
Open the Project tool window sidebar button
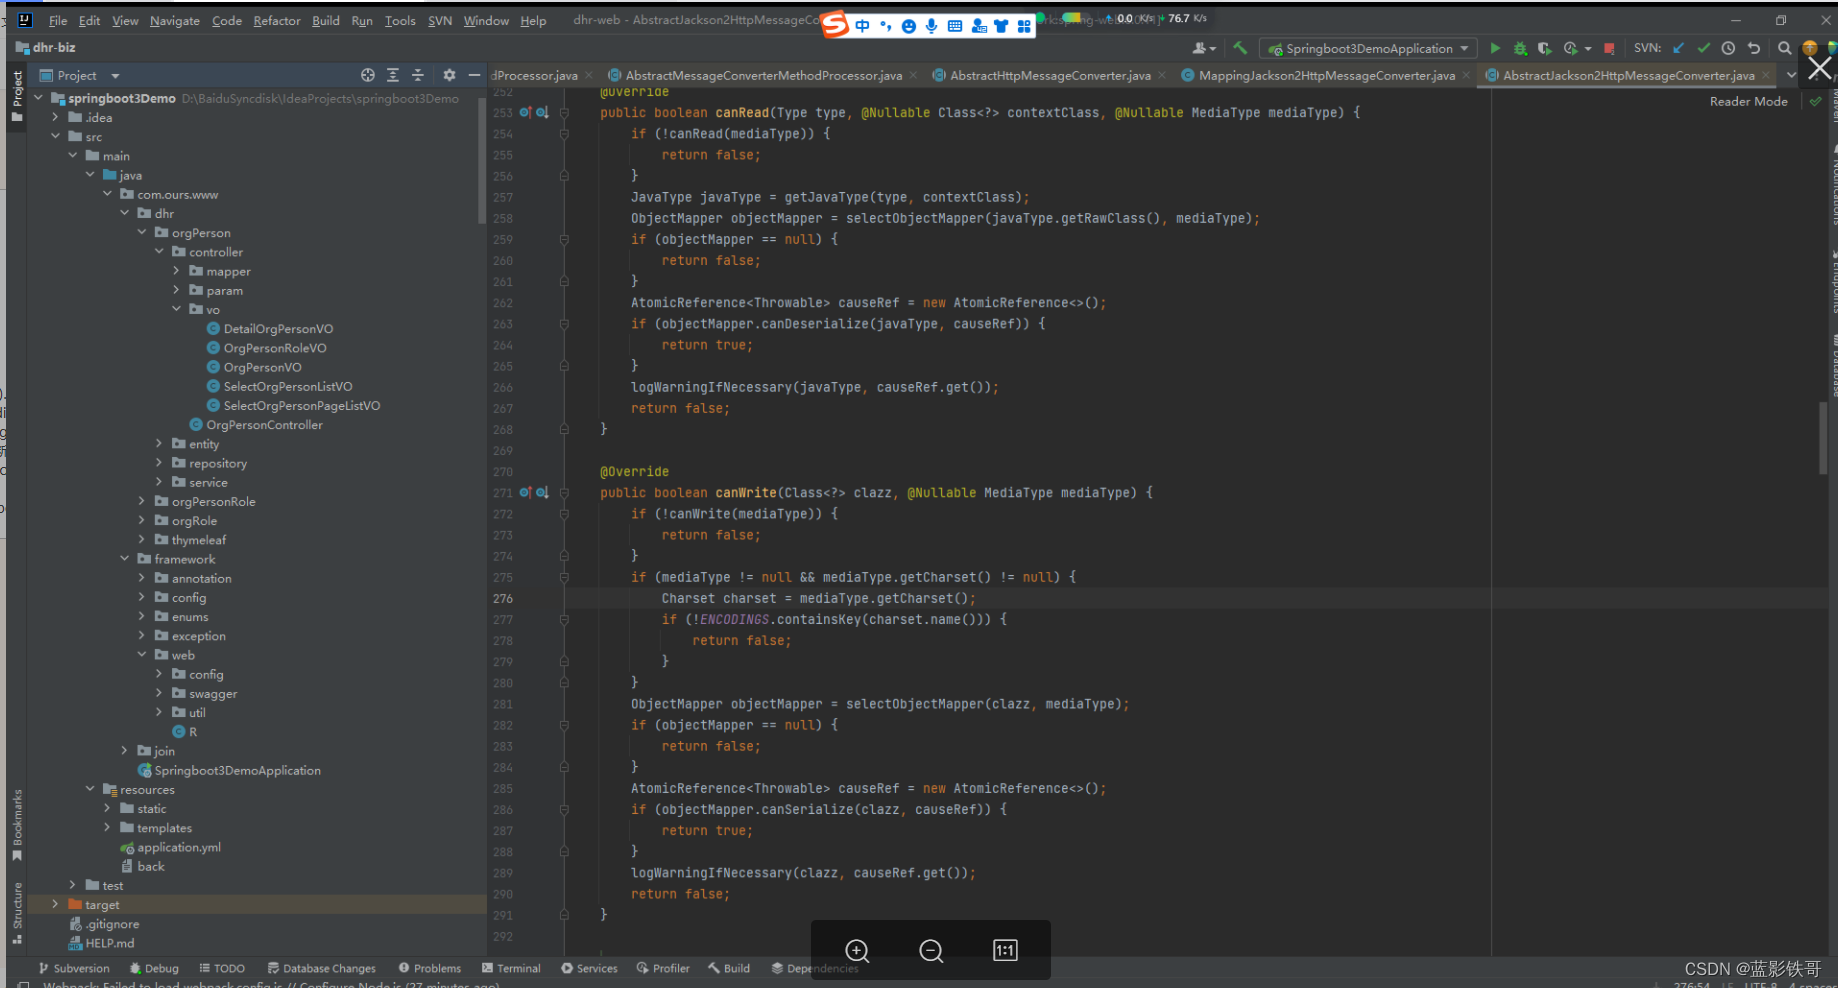tap(17, 96)
